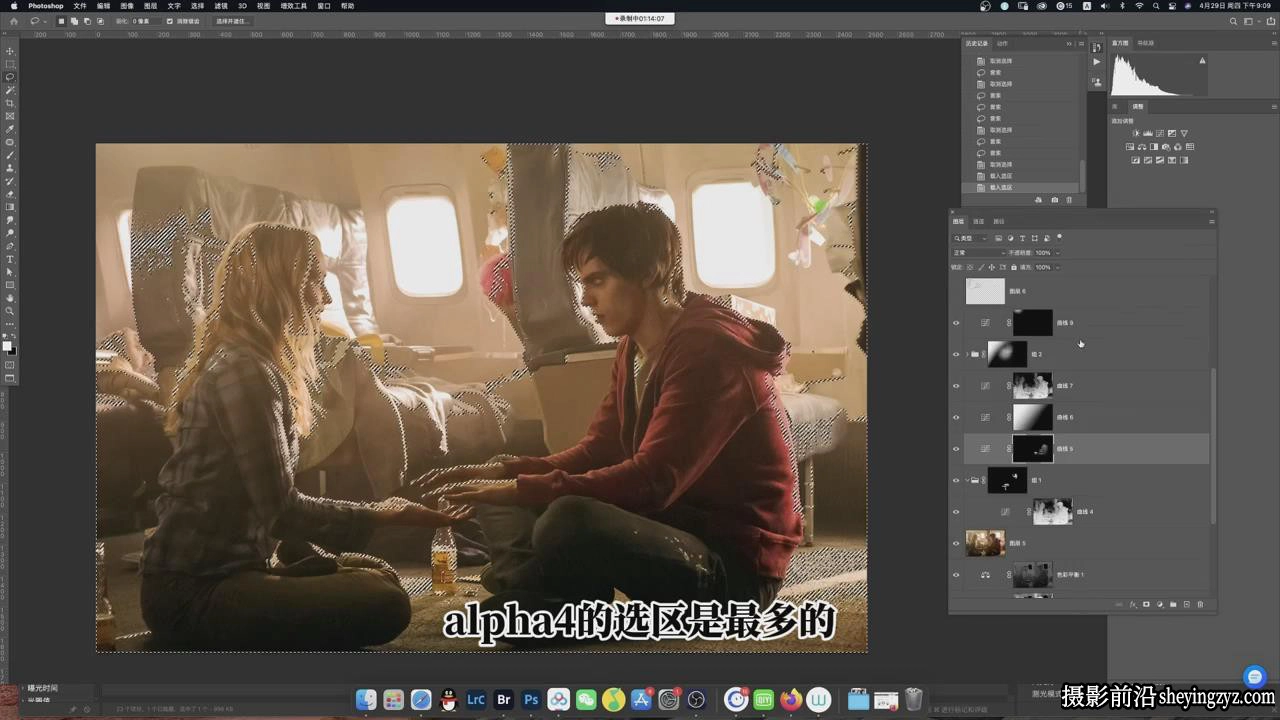The image size is (1280, 720).
Task: Add a Black & White adjustment
Action: pos(1153,147)
